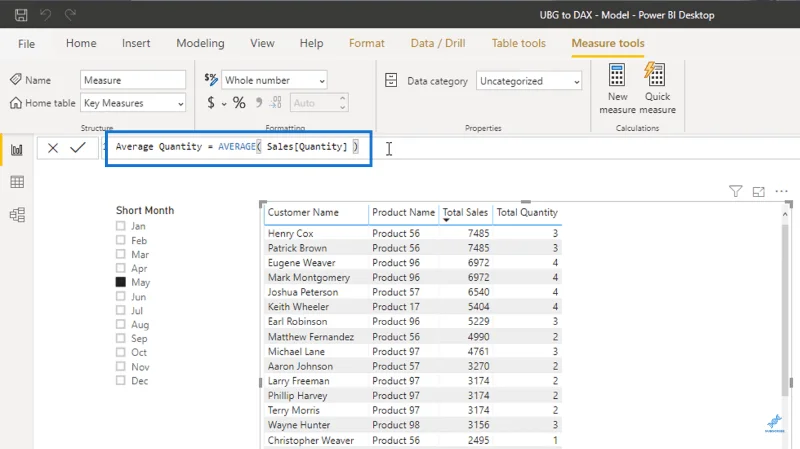The image size is (800, 449).
Task: Check the Feb month checkbox
Action: (x=120, y=240)
